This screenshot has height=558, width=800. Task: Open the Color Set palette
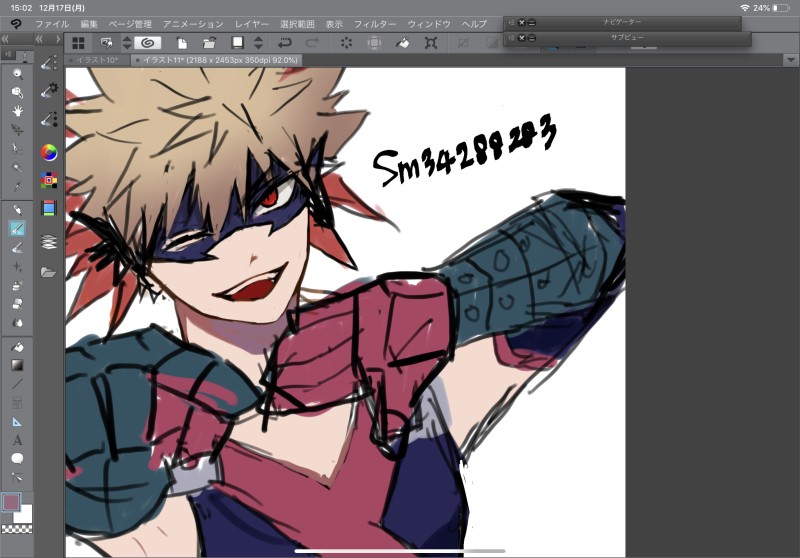[x=49, y=180]
